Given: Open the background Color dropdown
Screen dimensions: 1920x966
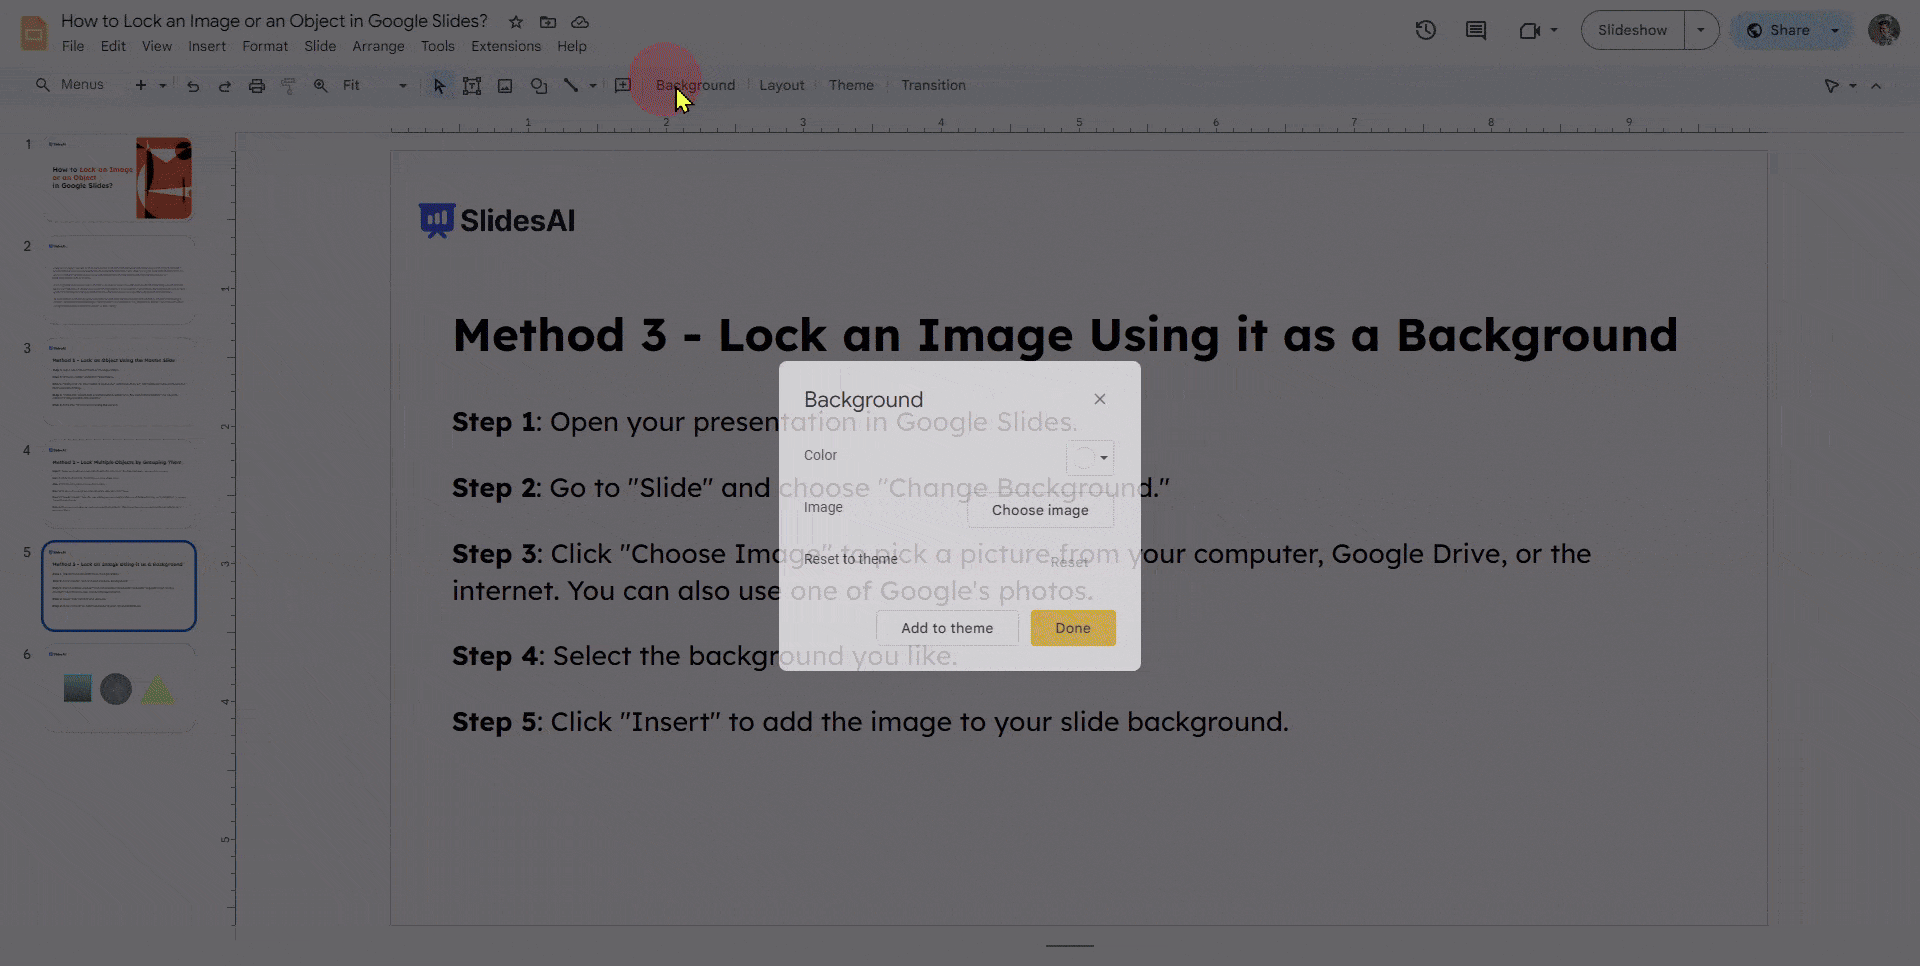Looking at the screenshot, I should (x=1090, y=458).
